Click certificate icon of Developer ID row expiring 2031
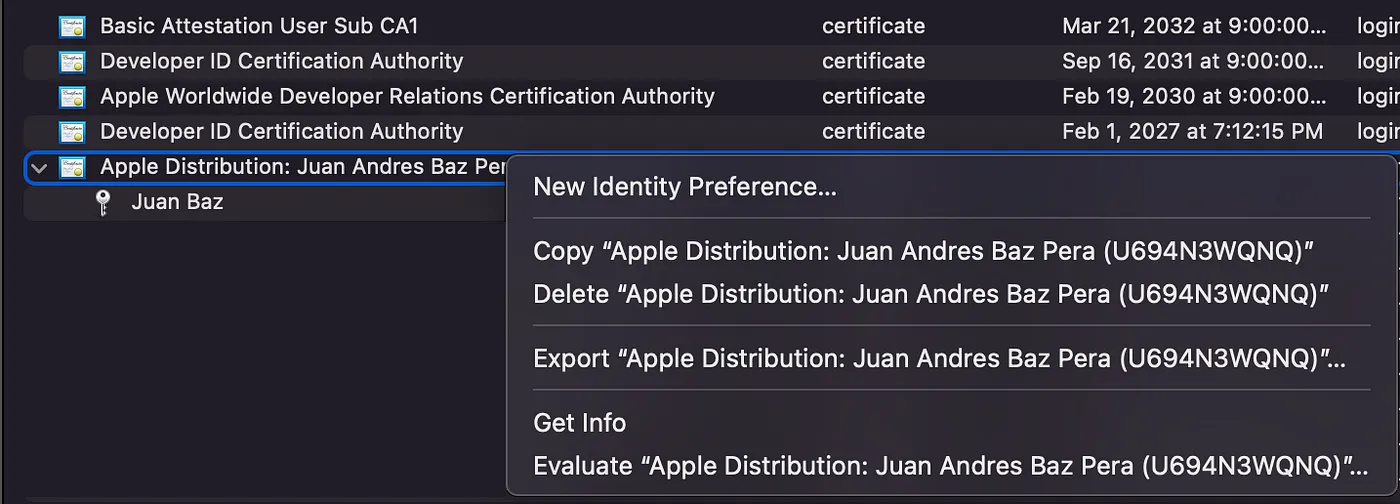Screen dimensions: 1400x504 click(x=72, y=61)
